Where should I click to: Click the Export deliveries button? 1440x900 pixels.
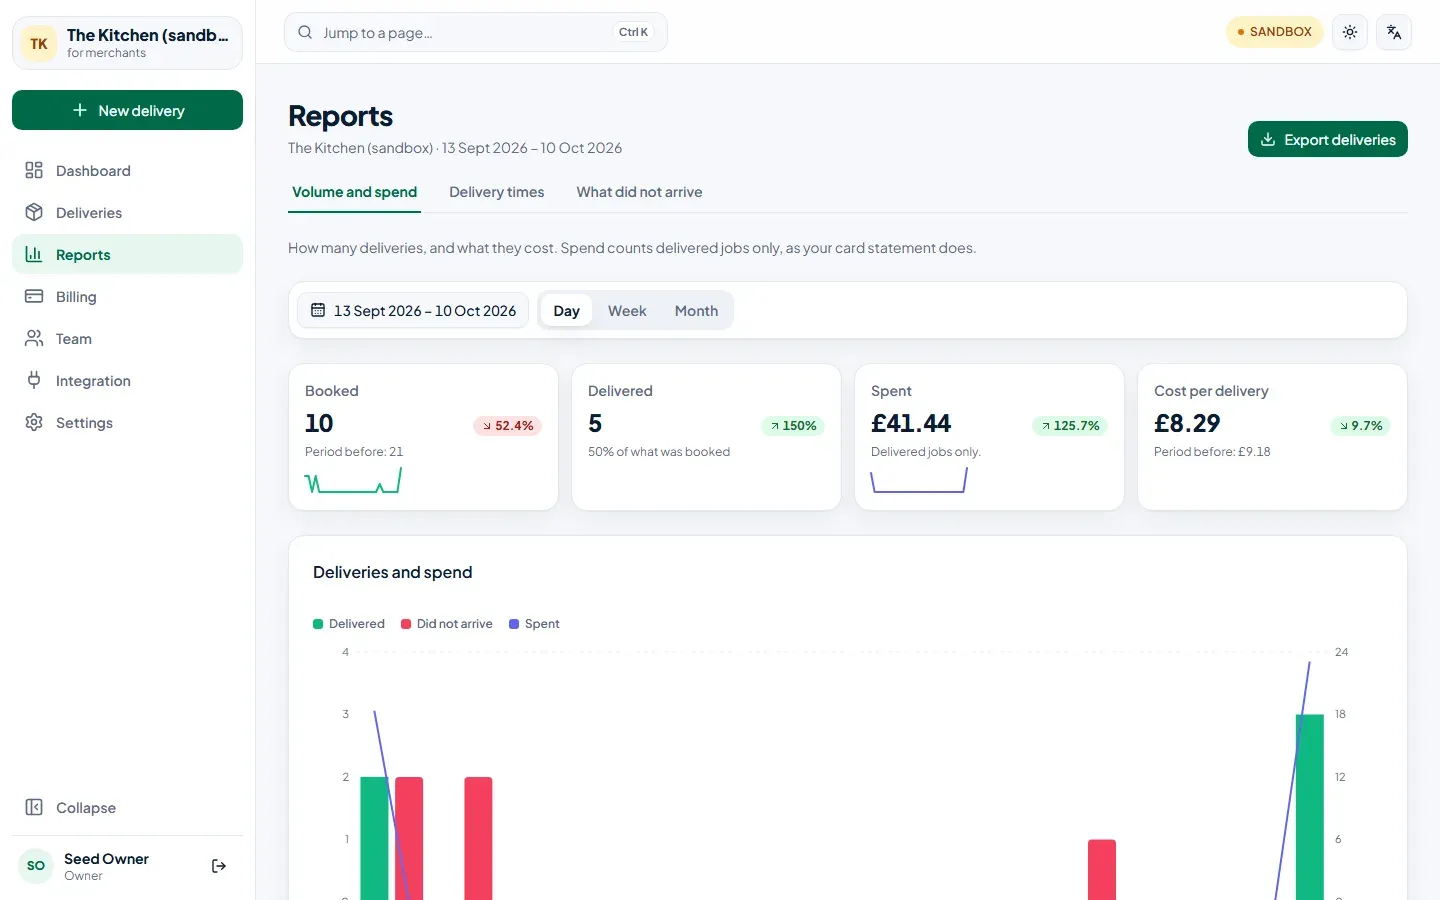click(1327, 139)
